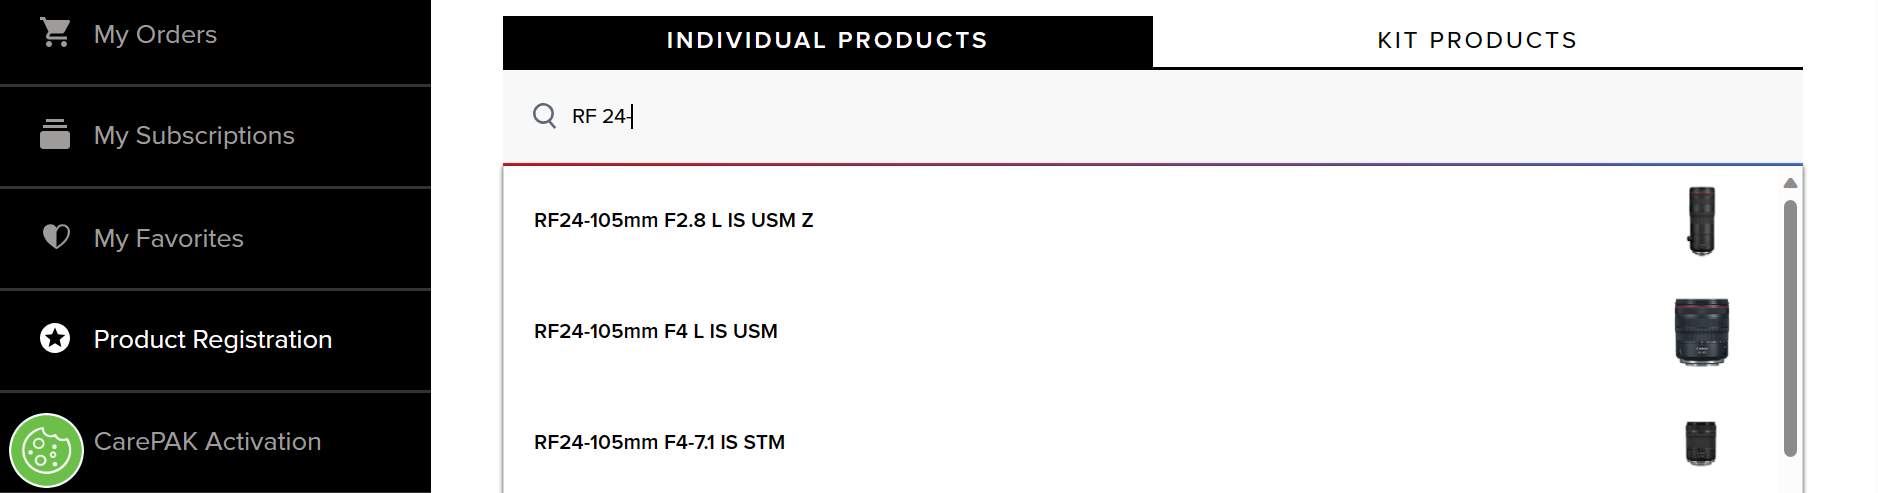This screenshot has height=493, width=1878.
Task: Click the Product Registration star icon
Action: [x=55, y=338]
